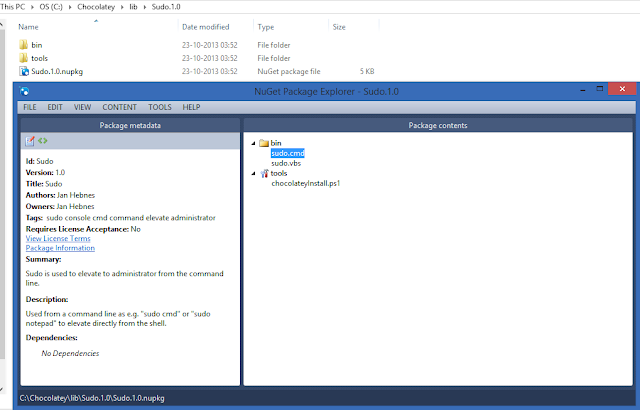Click the 'No Dependencies' text
The width and height of the screenshot is (640, 410).
coord(70,353)
